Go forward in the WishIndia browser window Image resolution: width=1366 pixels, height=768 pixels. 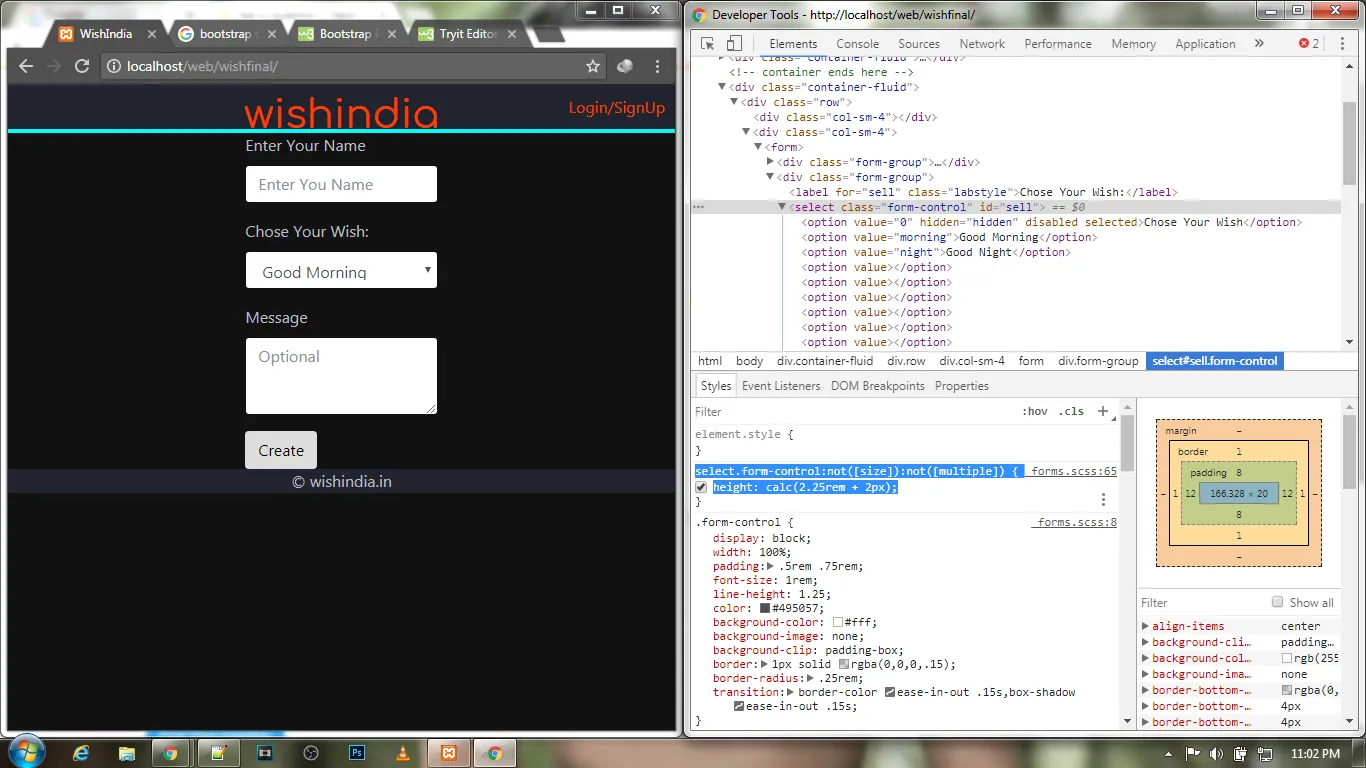point(54,66)
